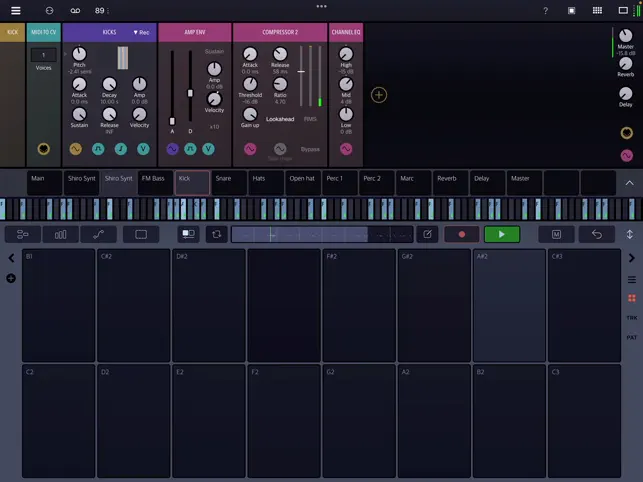Select the FM Bass track tab
This screenshot has height=482, width=643.
[155, 183]
